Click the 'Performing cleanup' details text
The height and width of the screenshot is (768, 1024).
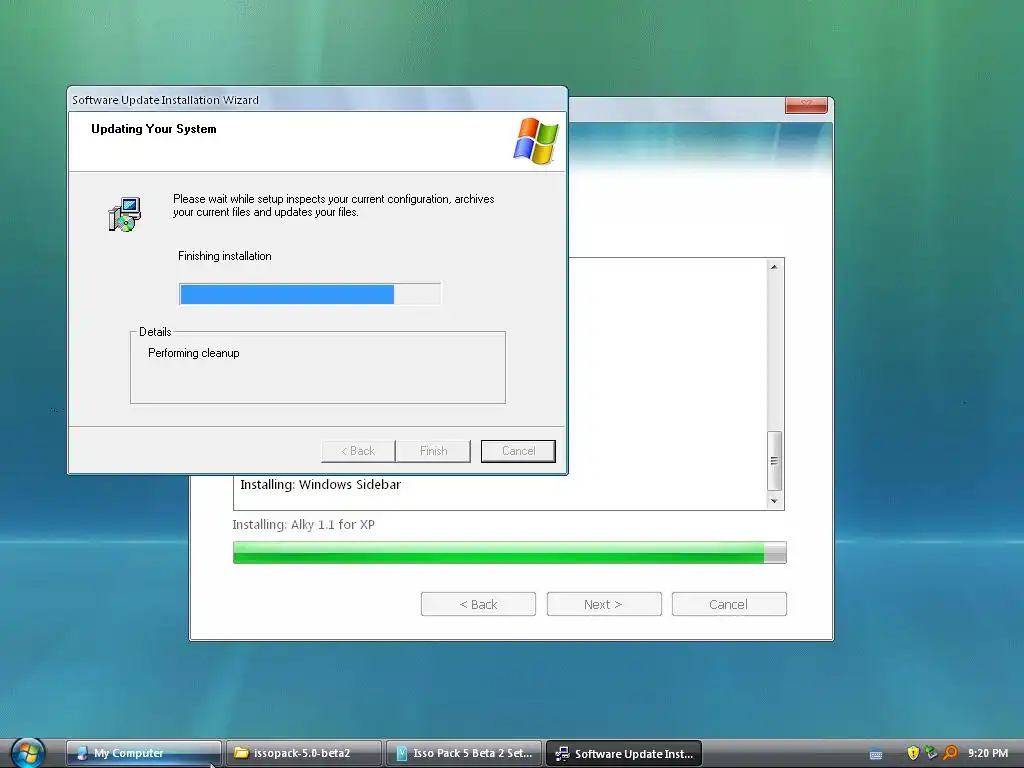pyautogui.click(x=193, y=353)
